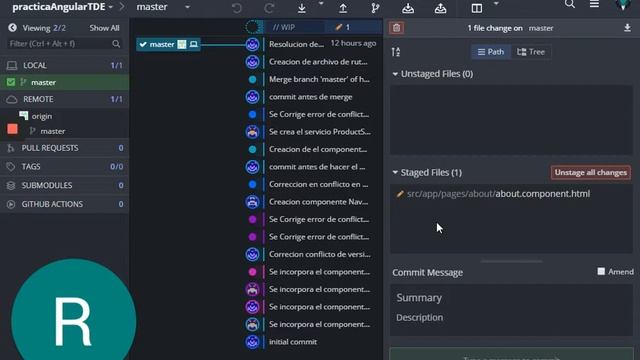Image resolution: width=640 pixels, height=360 pixels.
Task: Select commit 'Se crea el servicio ProductS...'
Action: [x=320, y=132]
